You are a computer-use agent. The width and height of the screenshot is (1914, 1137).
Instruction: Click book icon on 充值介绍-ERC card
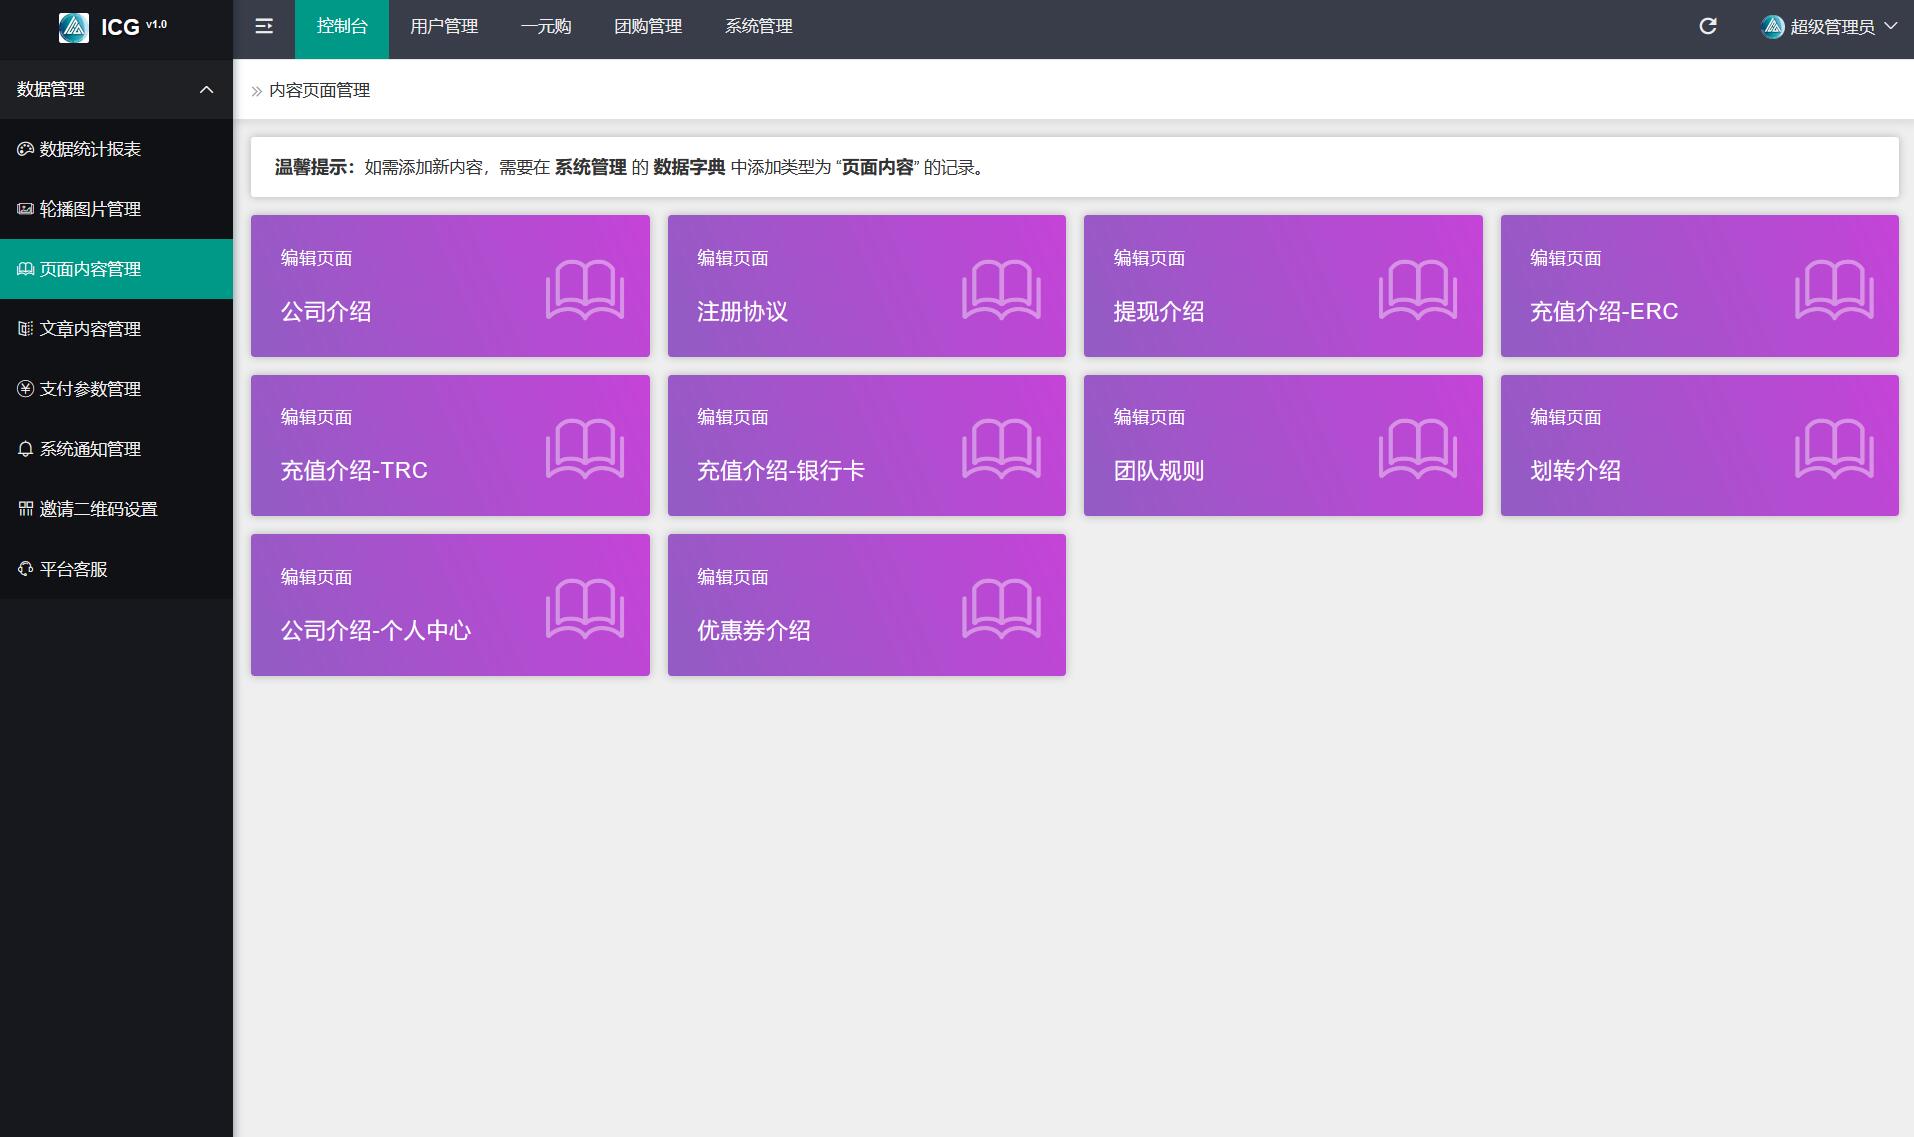[x=1834, y=290]
